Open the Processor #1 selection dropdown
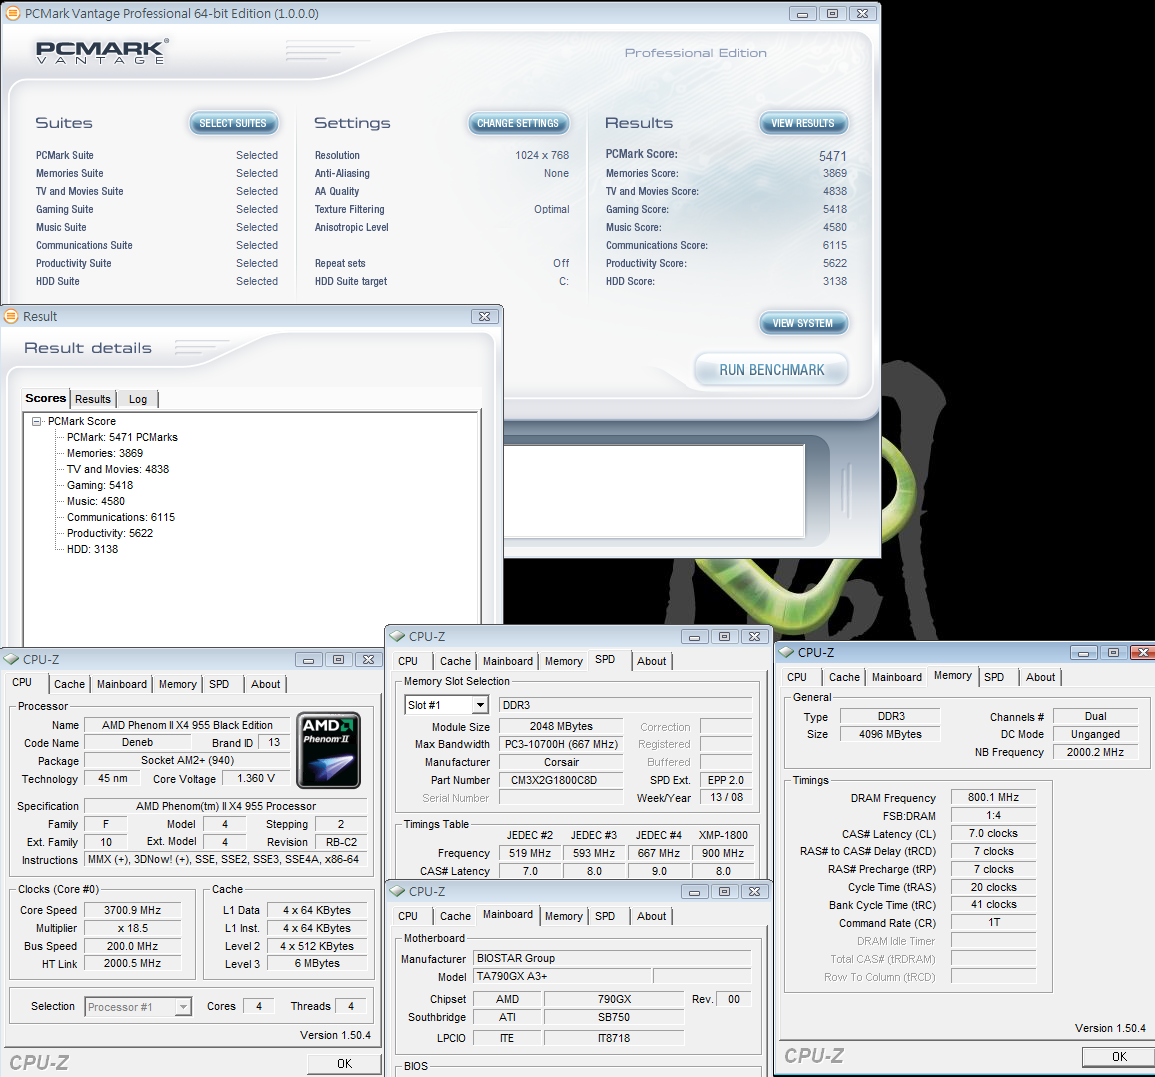1155x1077 pixels. [183, 1006]
